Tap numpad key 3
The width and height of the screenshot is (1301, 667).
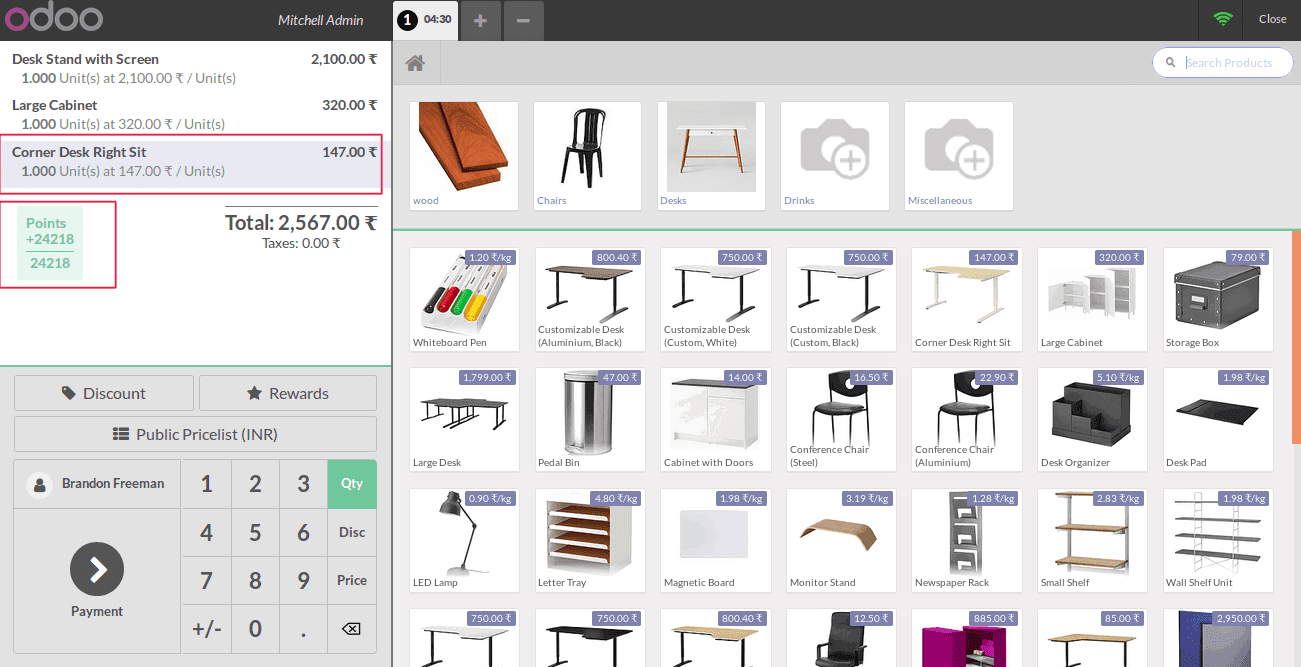tap(303, 484)
